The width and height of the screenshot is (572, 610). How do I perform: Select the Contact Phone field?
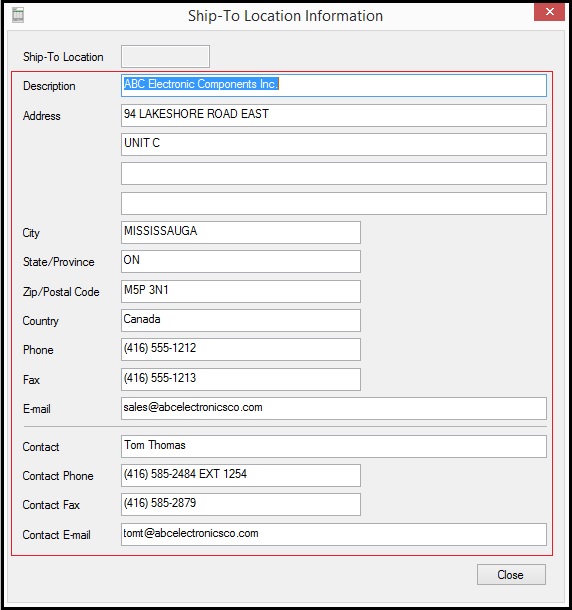pyautogui.click(x=241, y=475)
